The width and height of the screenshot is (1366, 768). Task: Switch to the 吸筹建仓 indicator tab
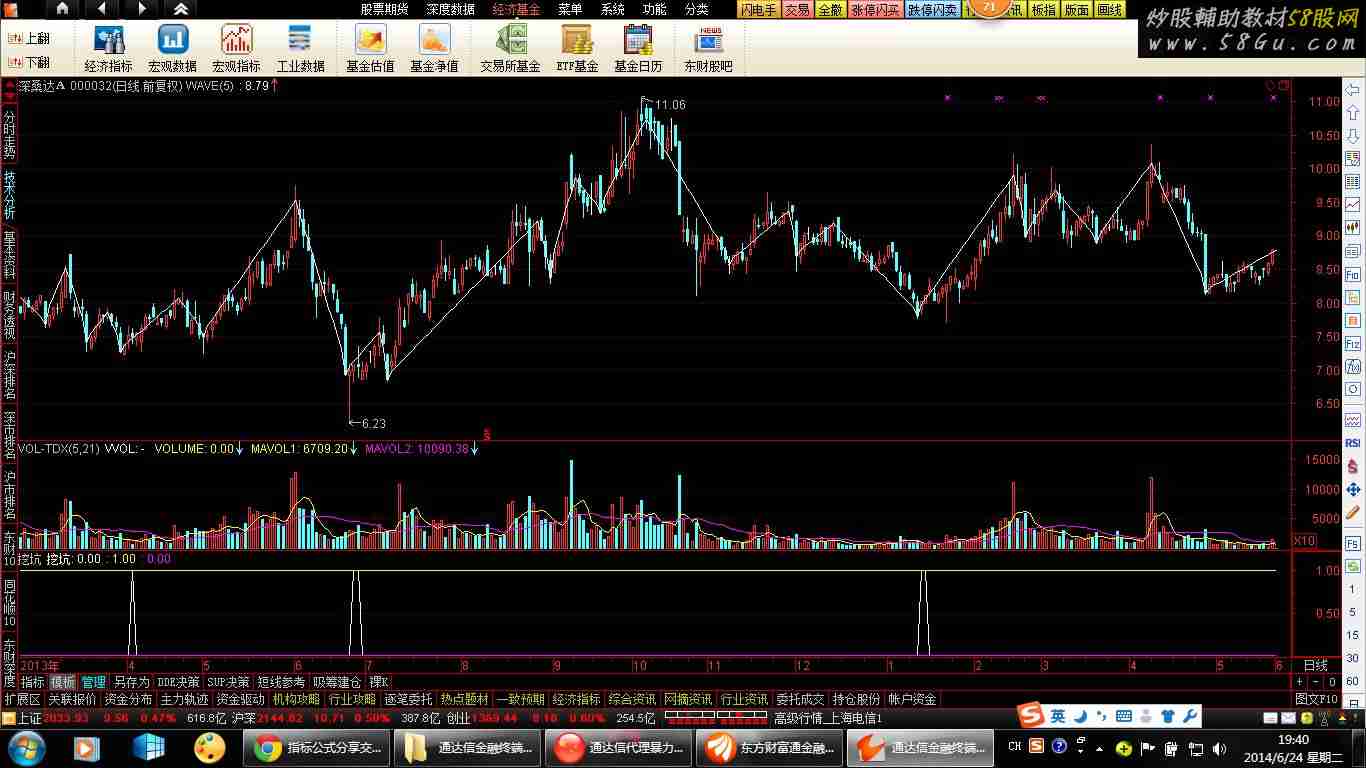337,682
